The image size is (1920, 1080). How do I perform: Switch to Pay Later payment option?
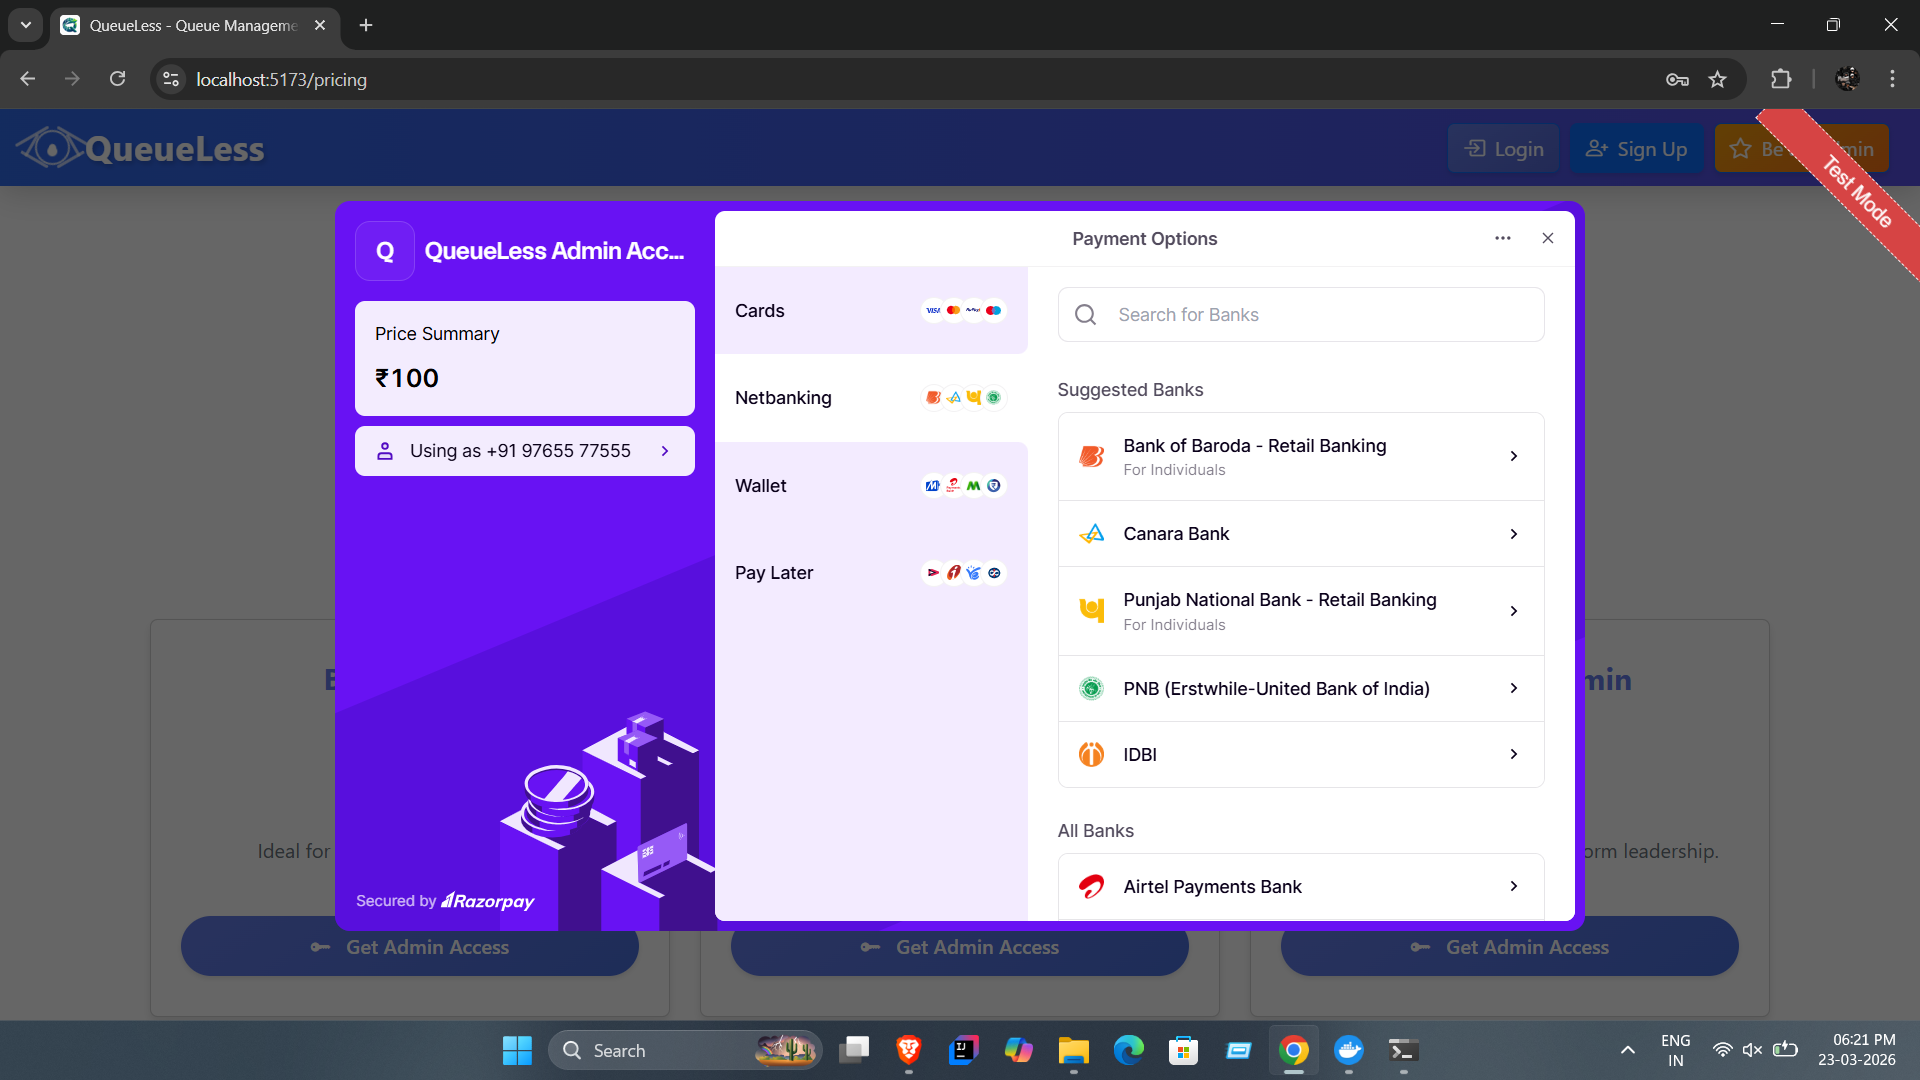[x=871, y=573]
